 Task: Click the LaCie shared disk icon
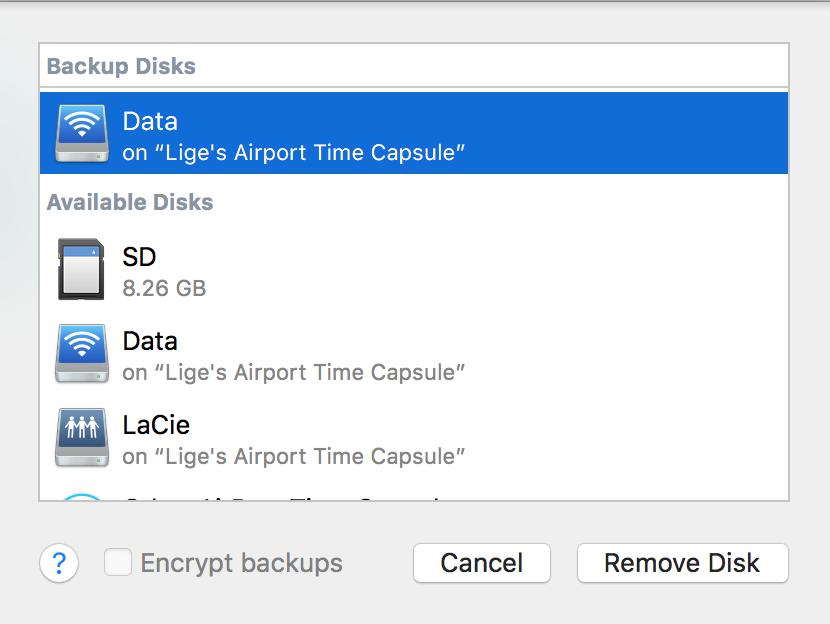coord(81,438)
